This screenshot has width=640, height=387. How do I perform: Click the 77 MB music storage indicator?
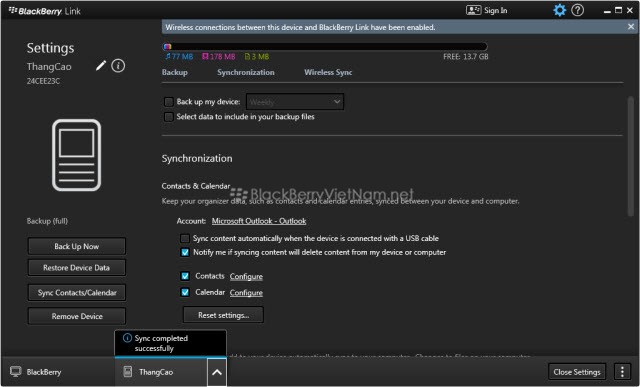(x=179, y=56)
